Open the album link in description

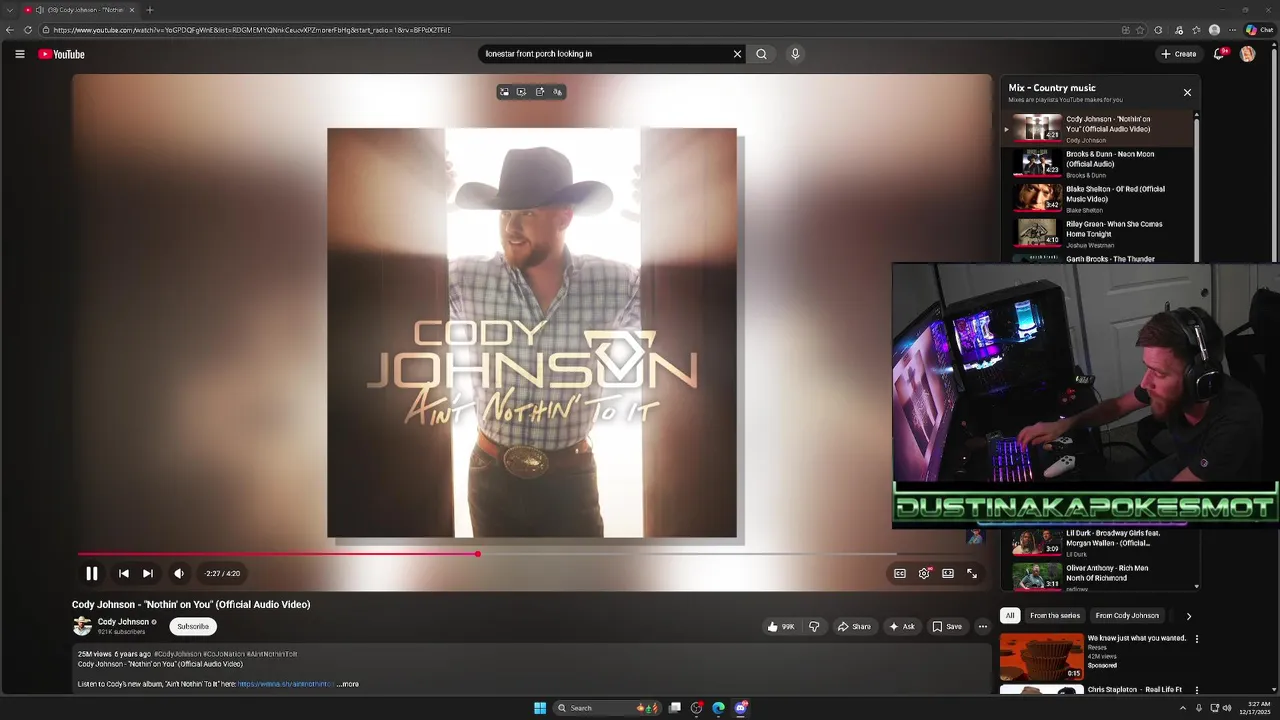pyautogui.click(x=285, y=684)
